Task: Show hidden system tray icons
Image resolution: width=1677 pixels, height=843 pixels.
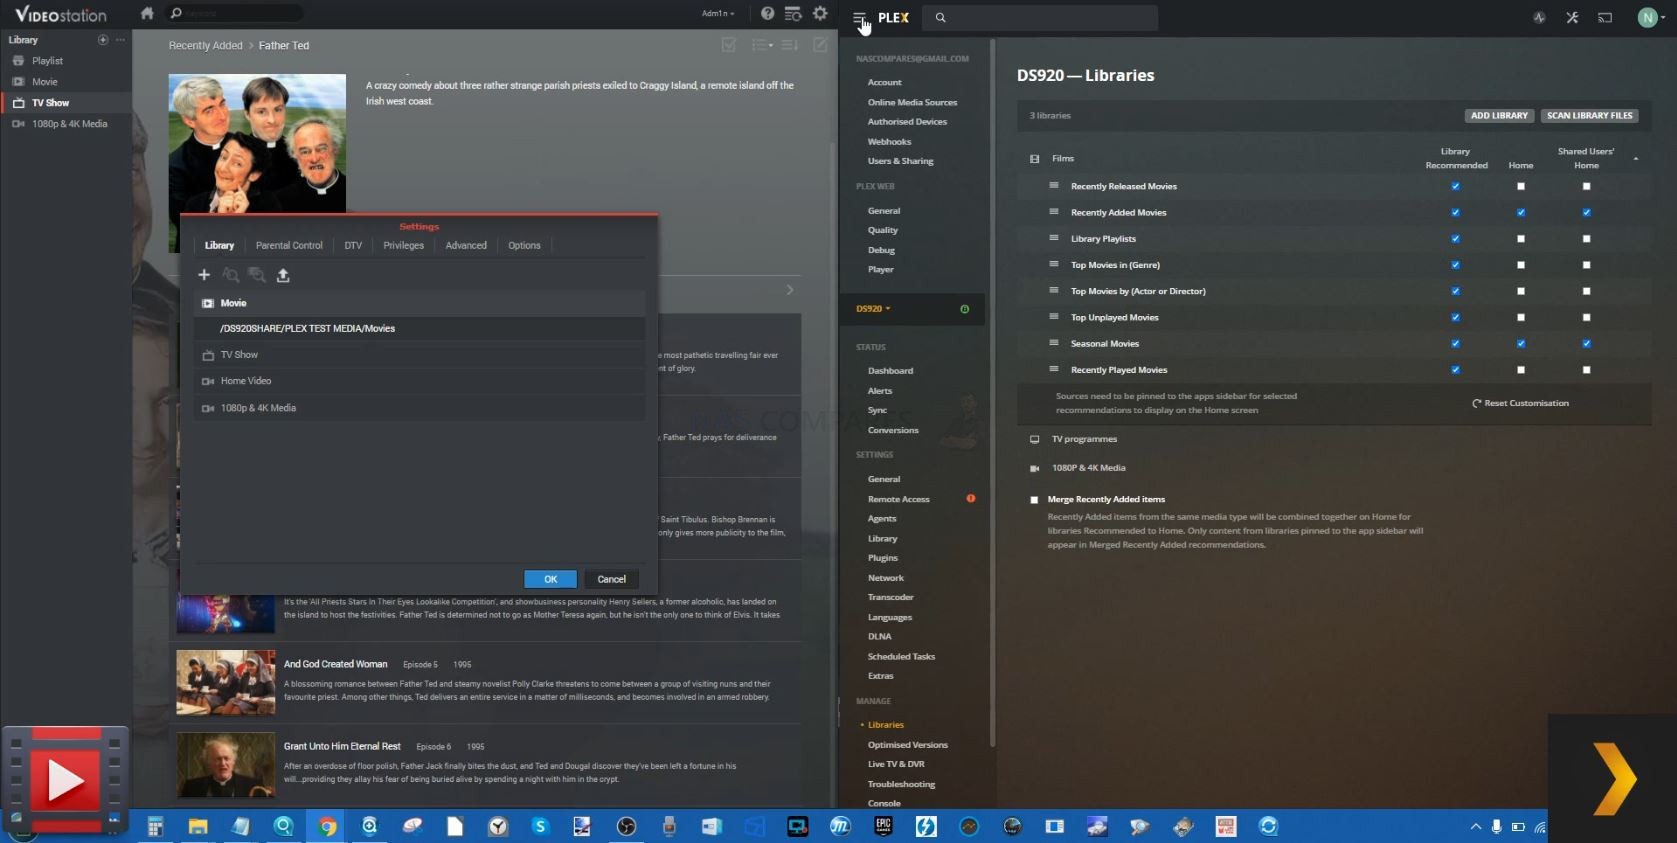Action: [x=1475, y=826]
